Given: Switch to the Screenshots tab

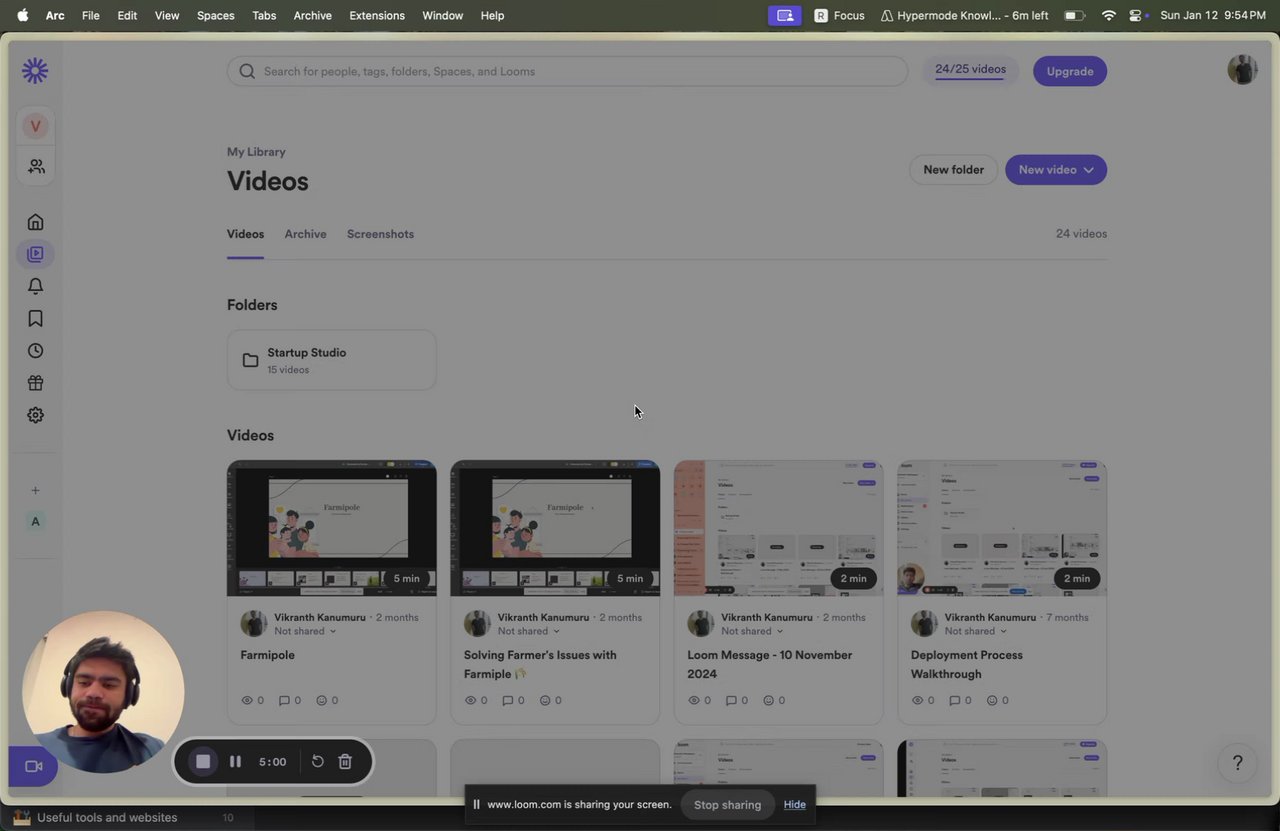Looking at the screenshot, I should pos(380,234).
